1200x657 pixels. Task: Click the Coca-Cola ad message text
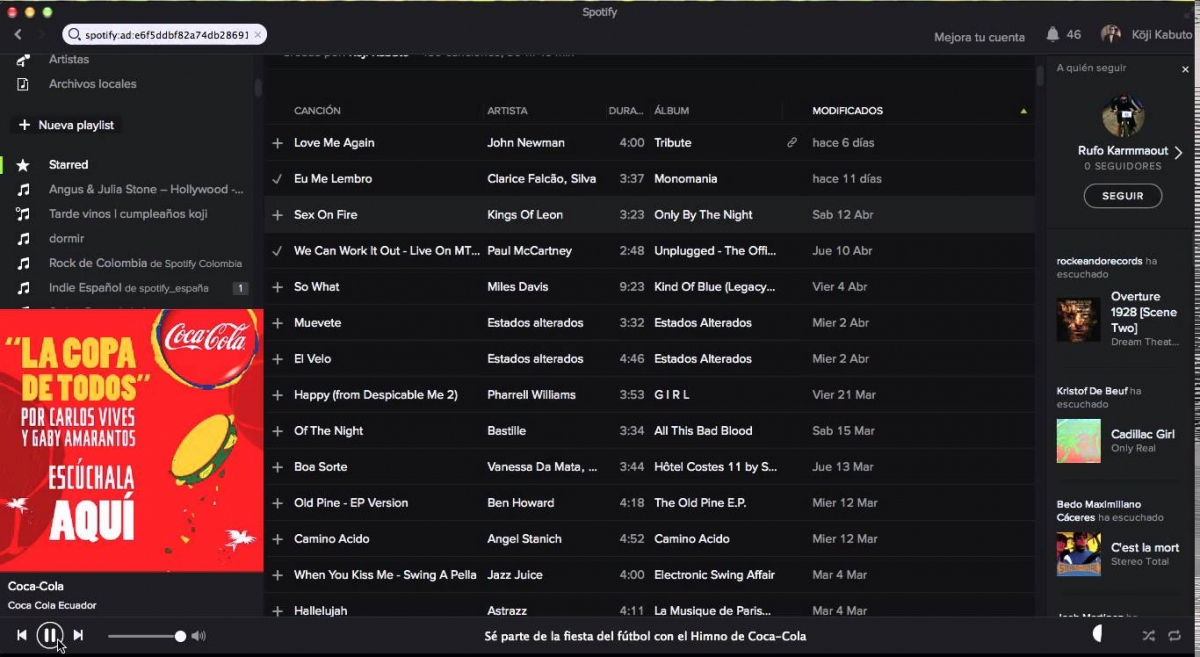pos(645,636)
